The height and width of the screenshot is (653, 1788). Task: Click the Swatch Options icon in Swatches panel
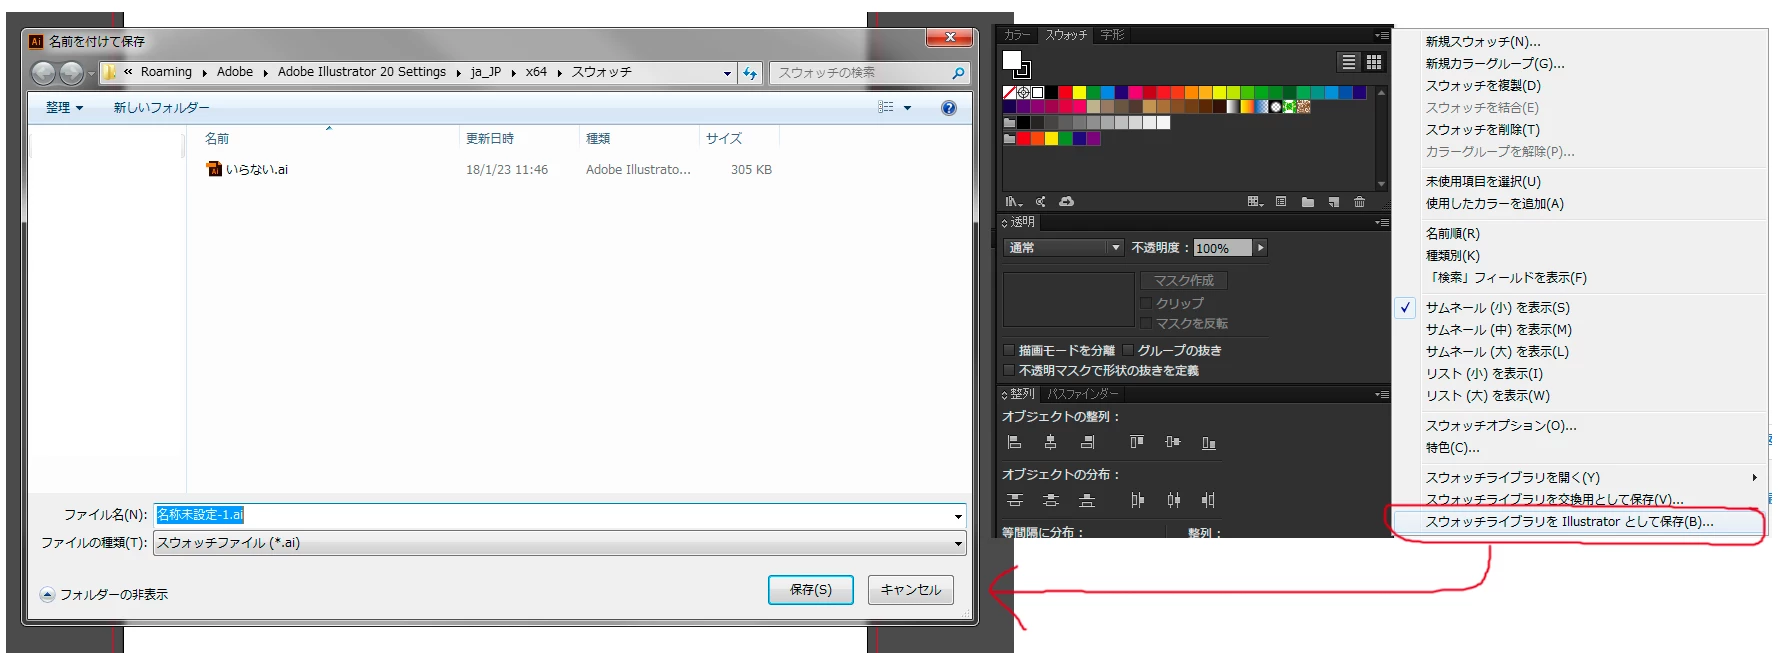pyautogui.click(x=1281, y=202)
